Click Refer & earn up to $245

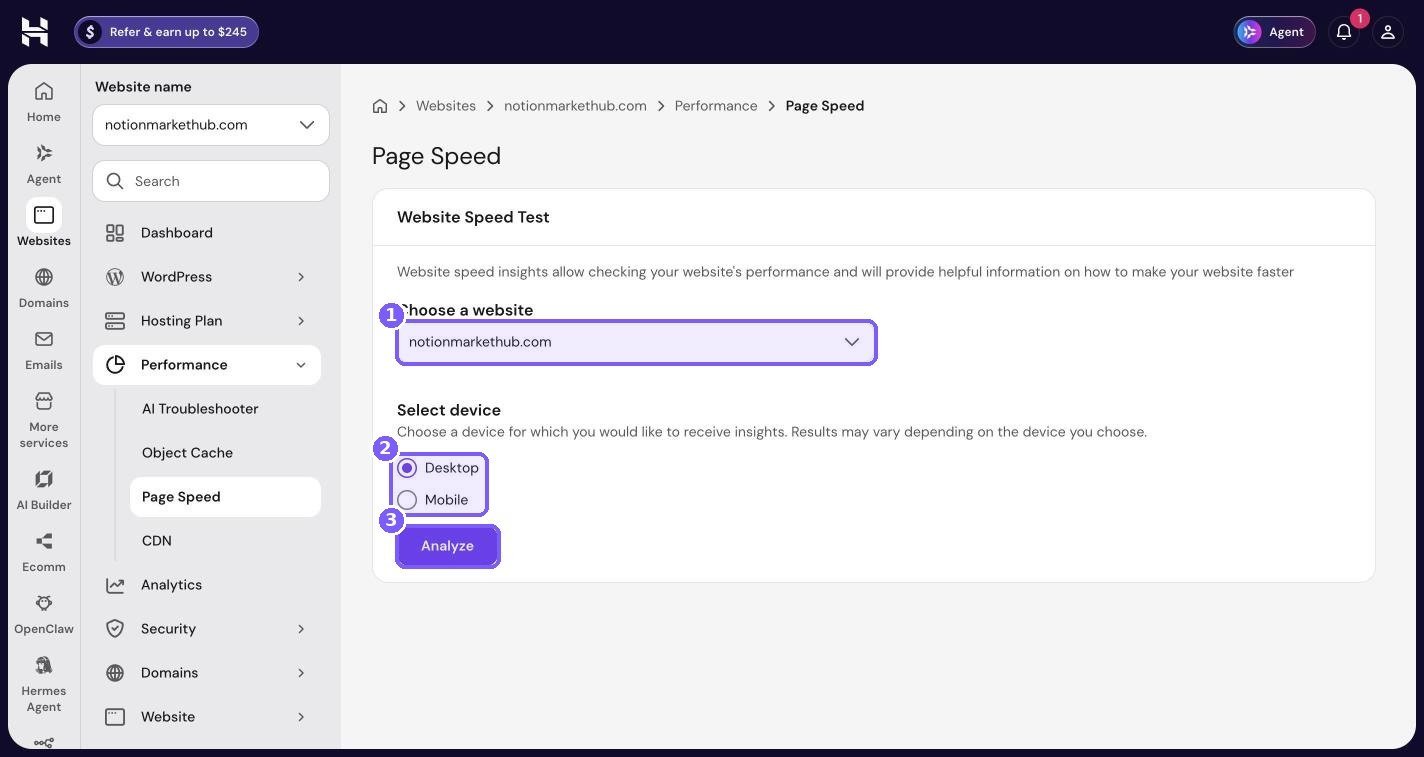pyautogui.click(x=166, y=32)
